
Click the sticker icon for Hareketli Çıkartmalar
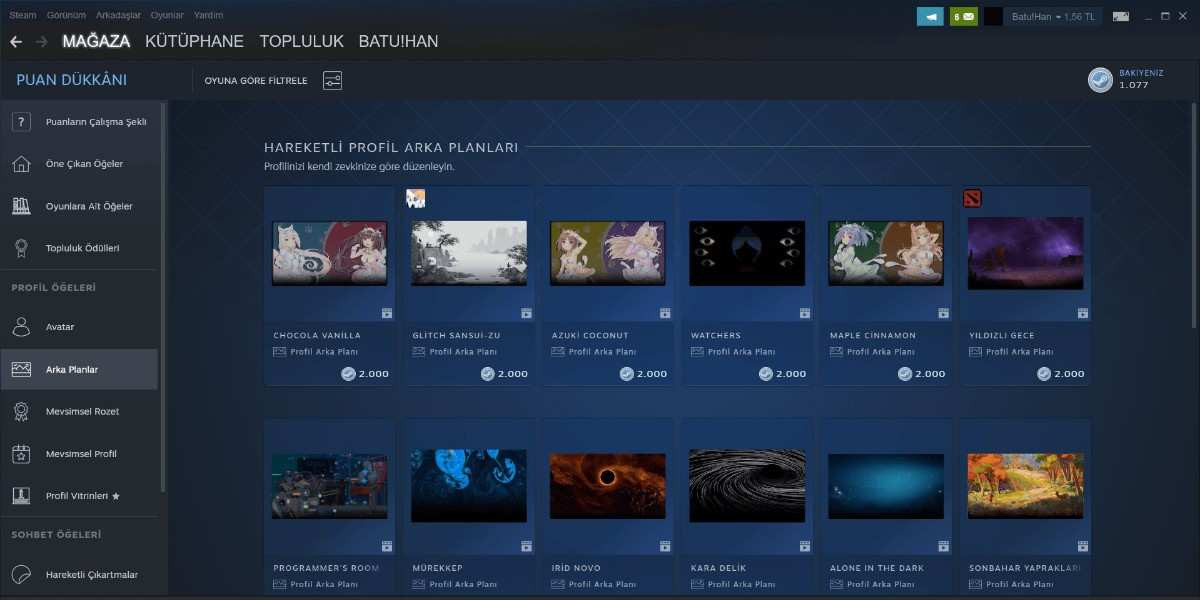tap(21, 574)
